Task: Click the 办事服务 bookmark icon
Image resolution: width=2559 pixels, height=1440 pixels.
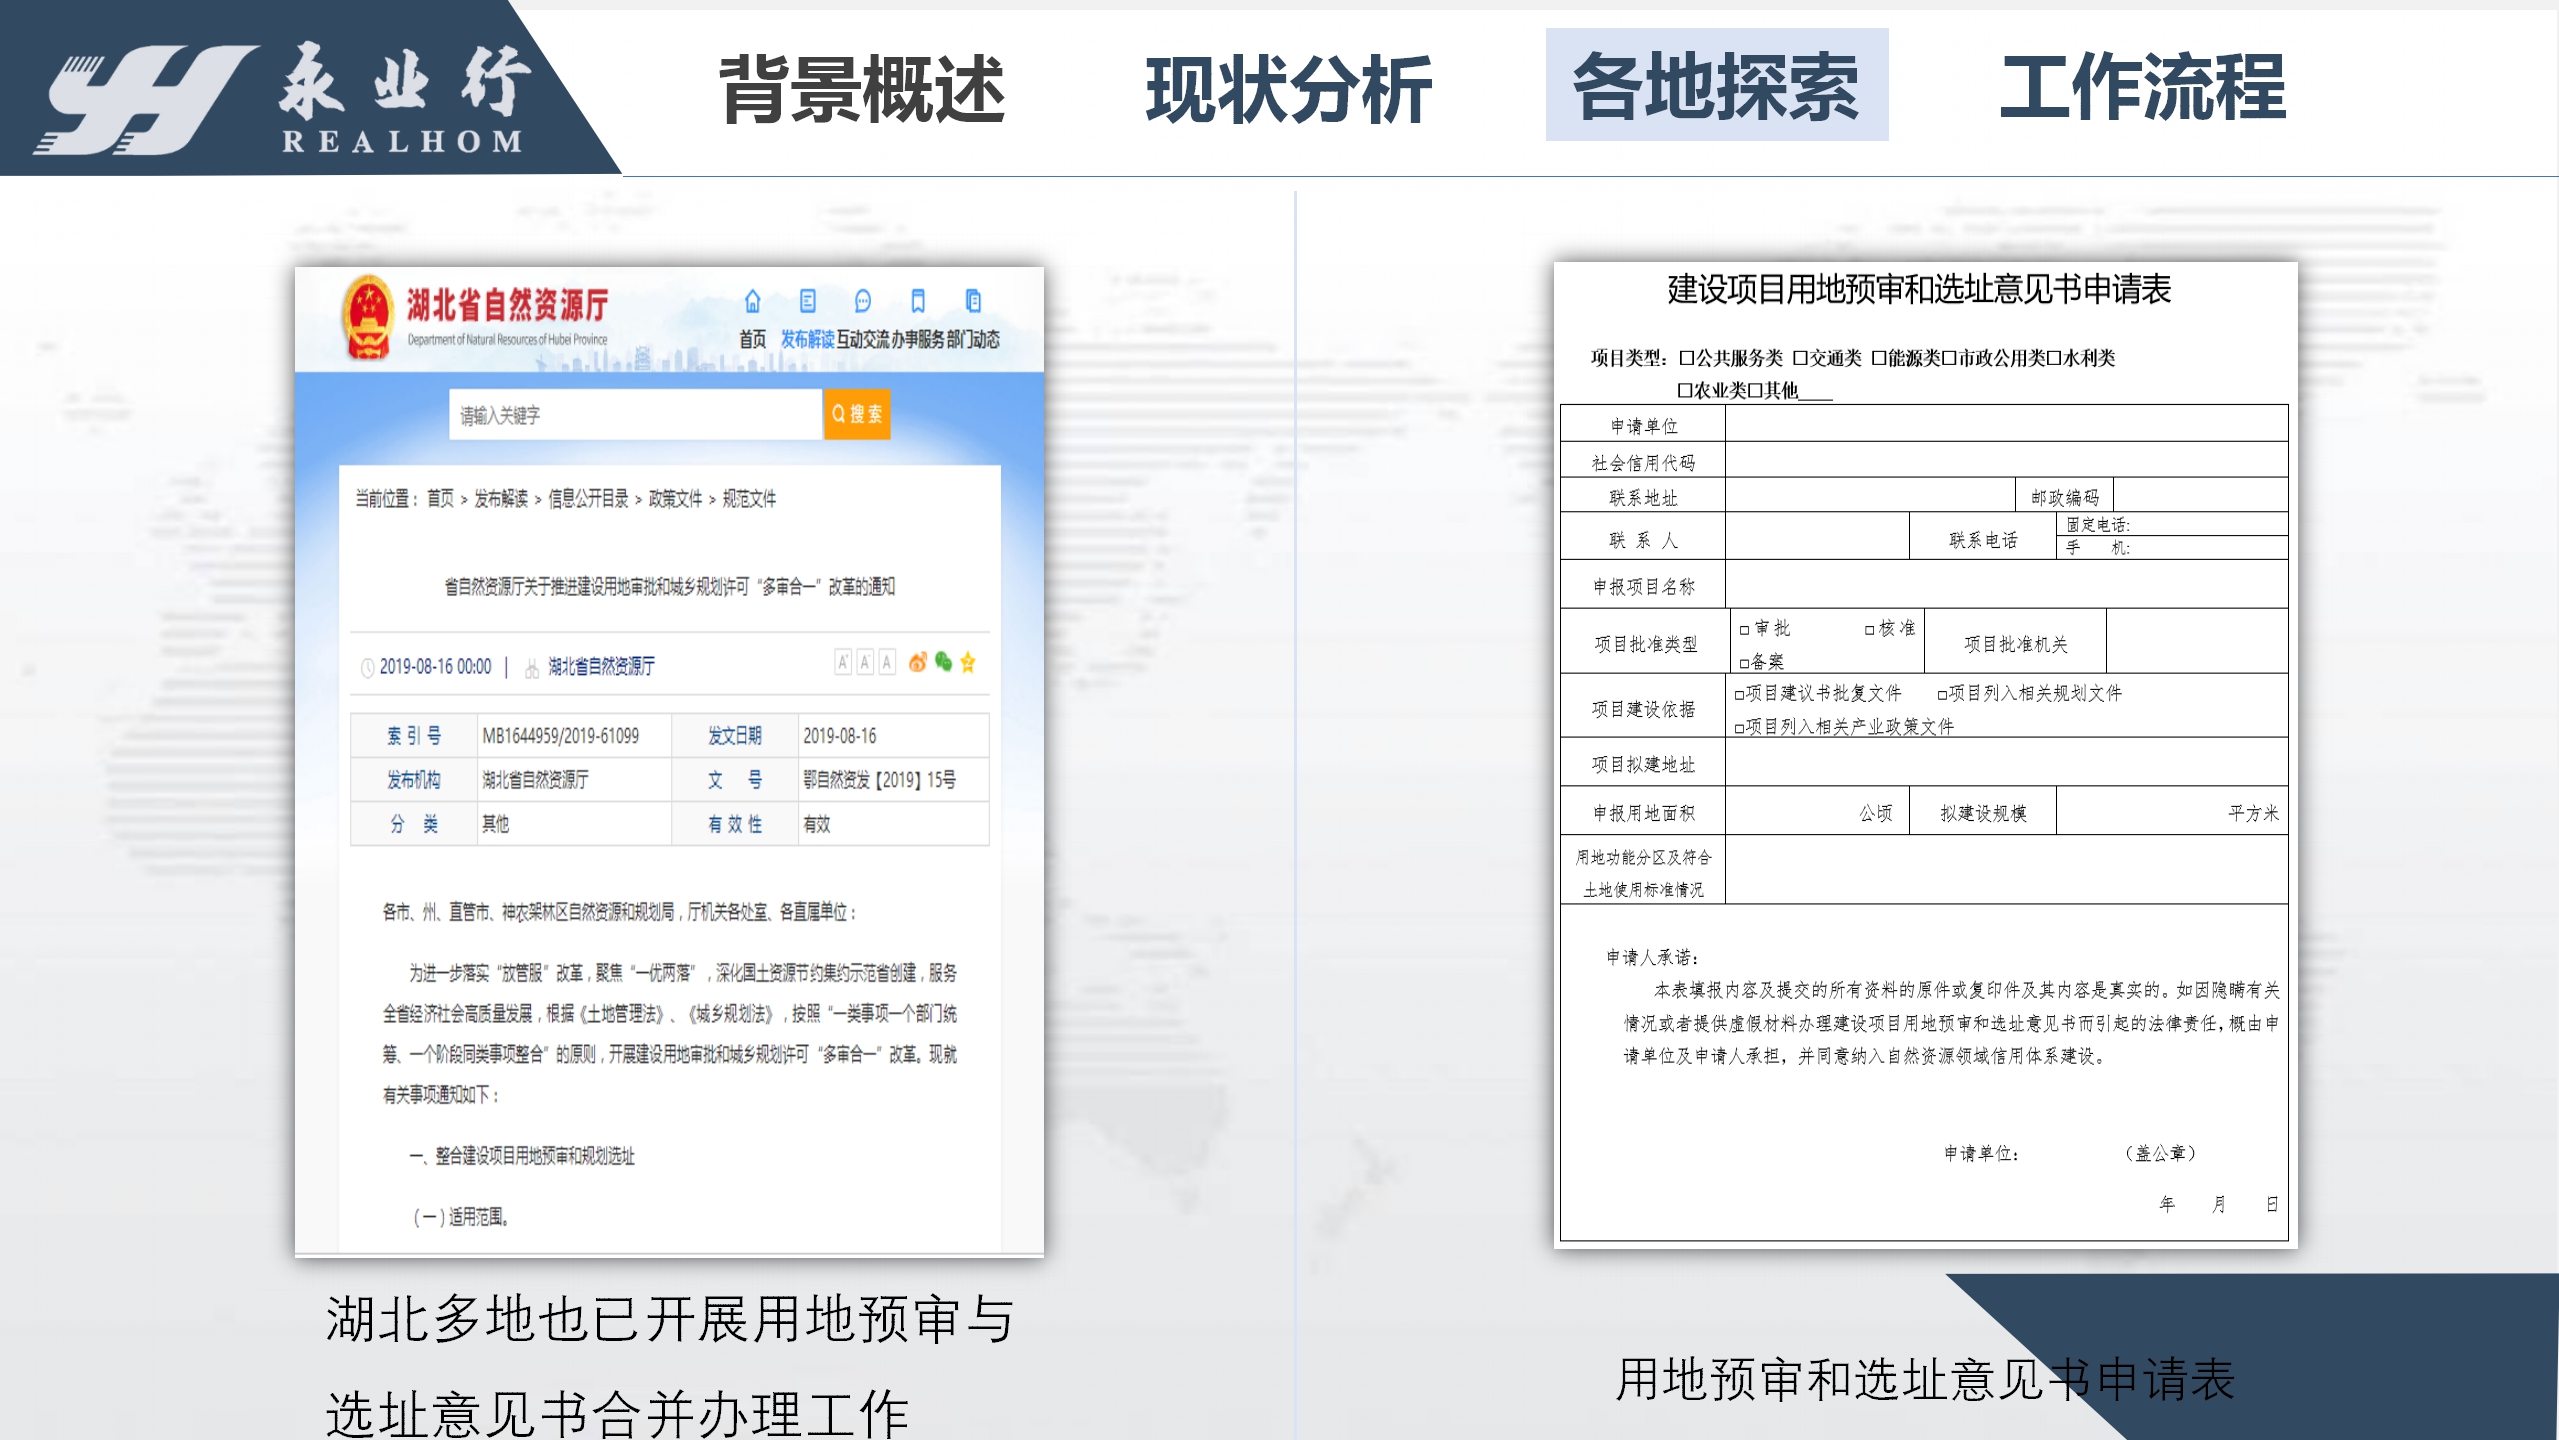Action: (918, 301)
